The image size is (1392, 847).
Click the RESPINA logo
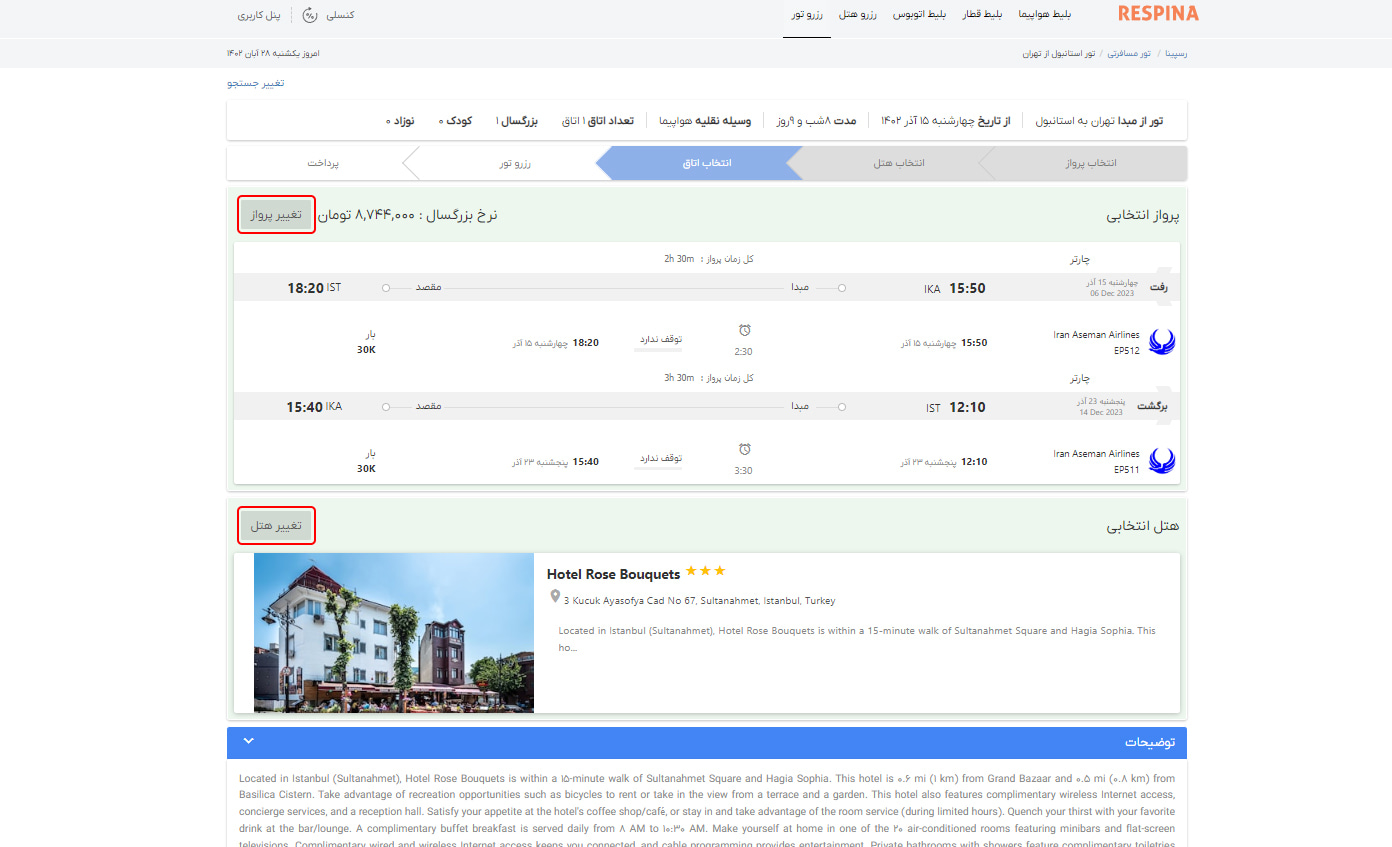coord(1158,14)
